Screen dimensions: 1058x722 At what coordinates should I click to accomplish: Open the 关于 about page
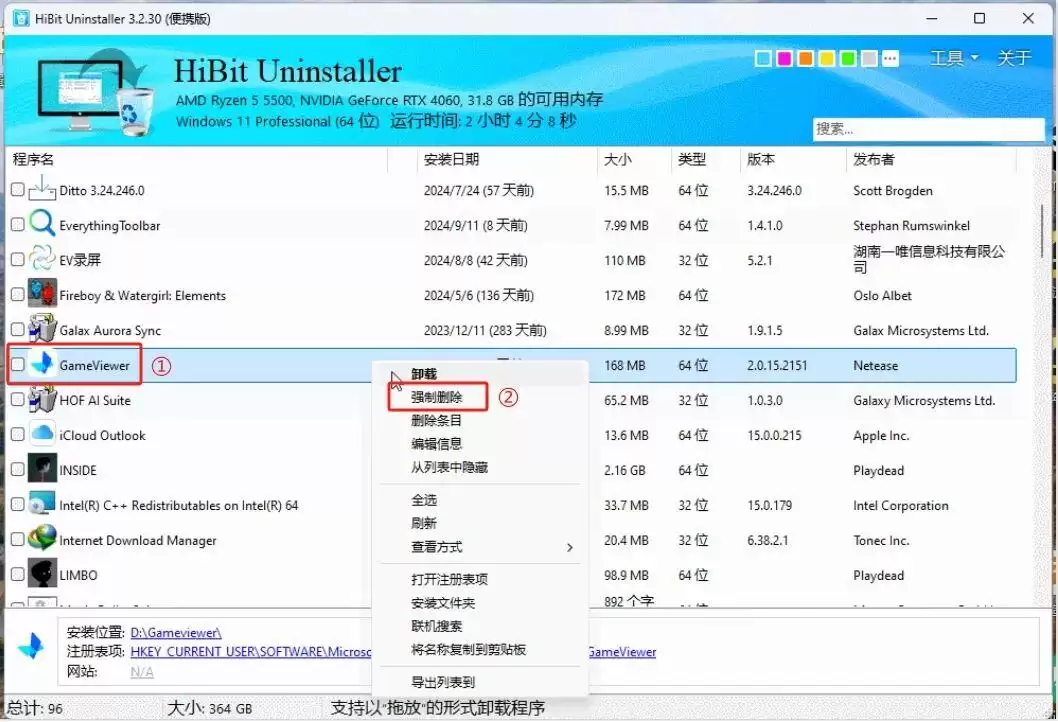point(1014,59)
